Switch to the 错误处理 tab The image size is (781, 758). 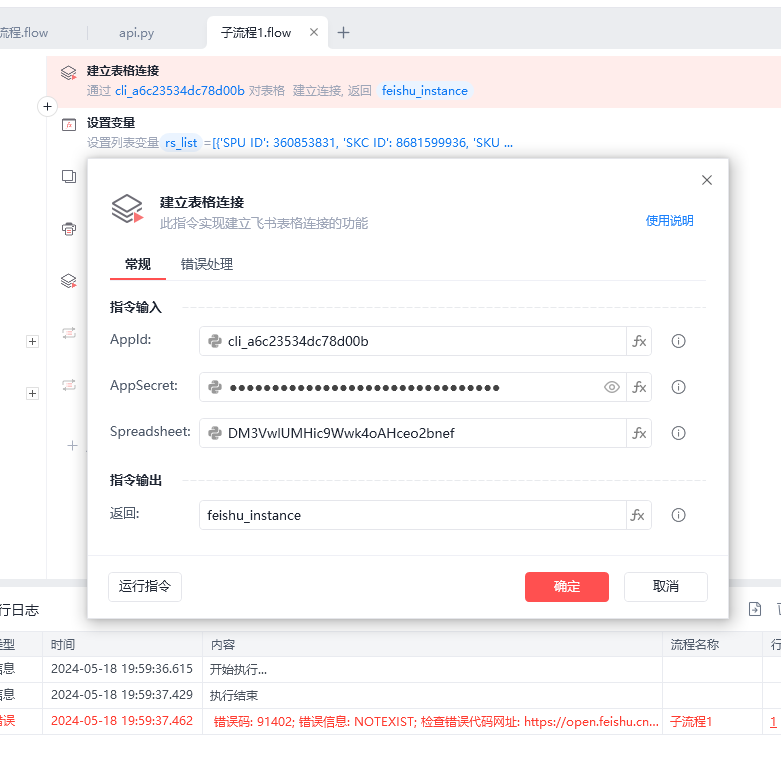[207, 264]
